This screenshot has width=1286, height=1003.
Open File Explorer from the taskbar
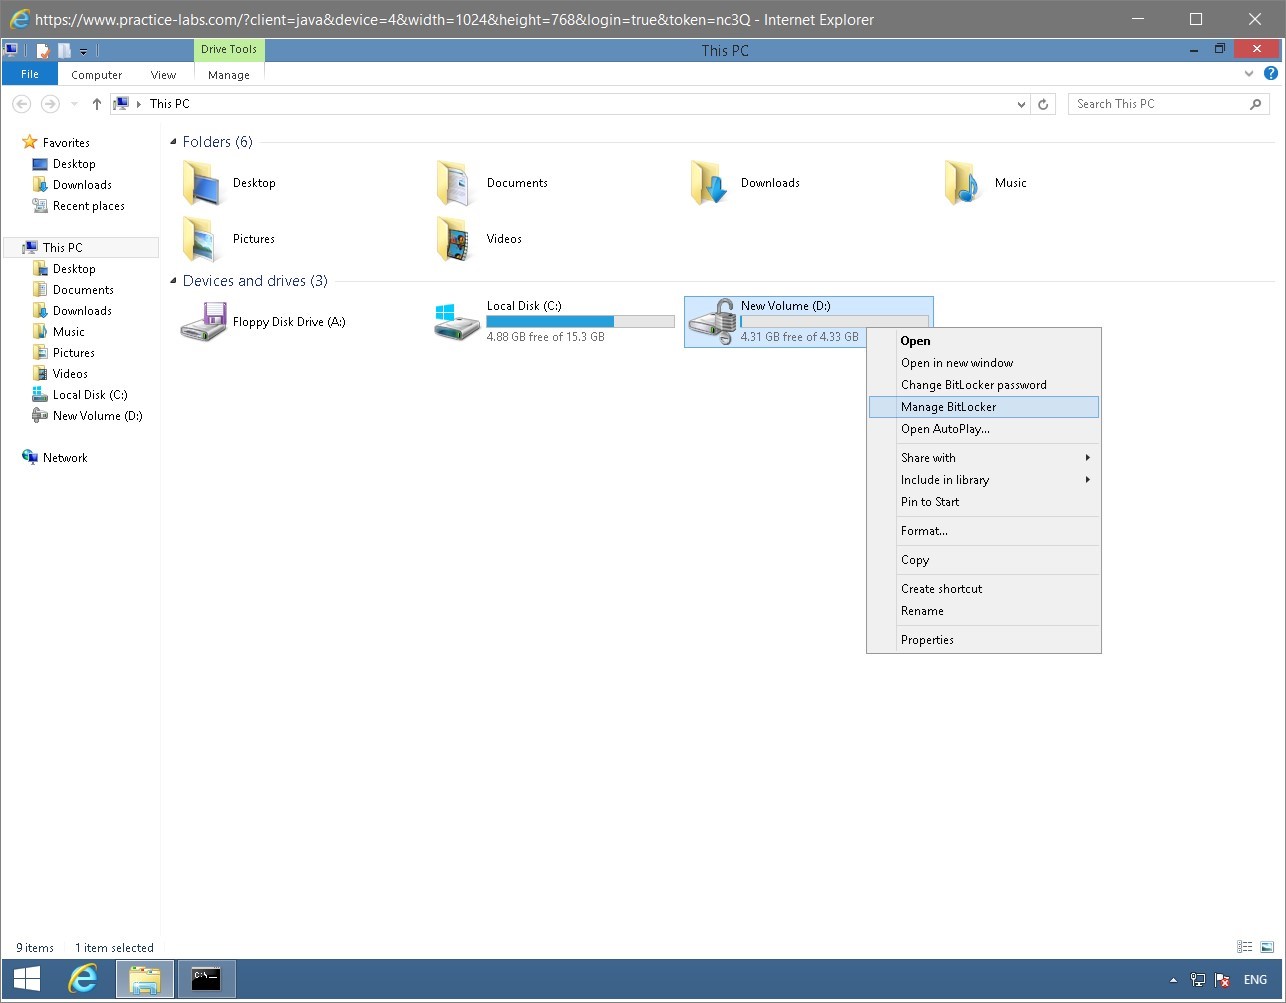(144, 978)
